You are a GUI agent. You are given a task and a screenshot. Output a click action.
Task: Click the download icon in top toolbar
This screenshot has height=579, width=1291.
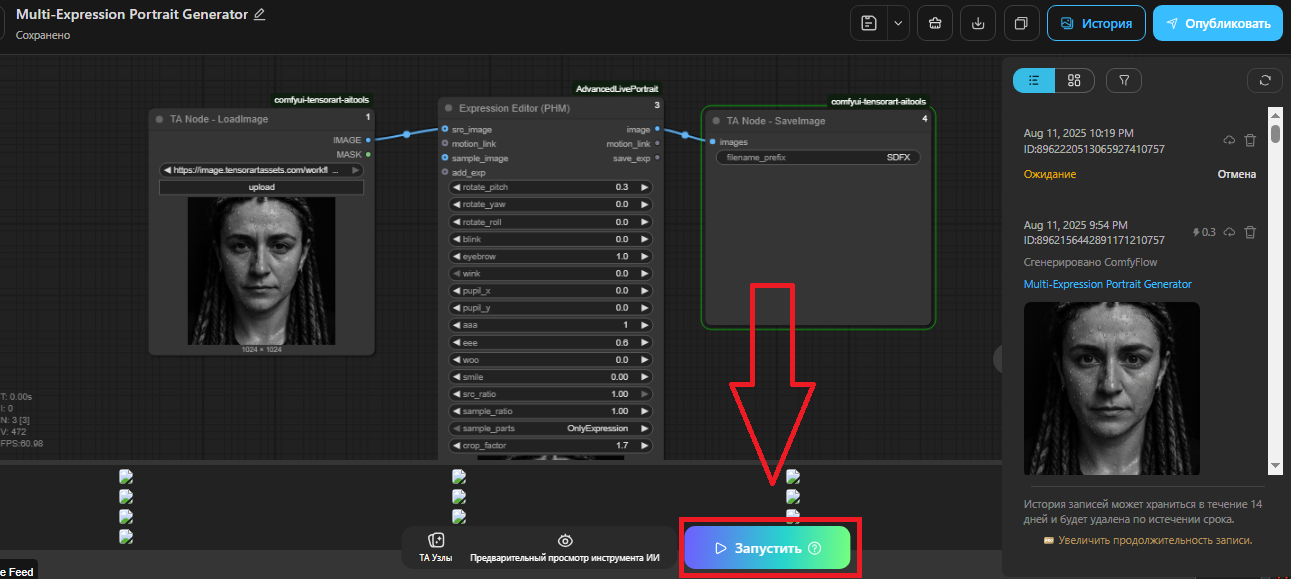[x=977, y=23]
